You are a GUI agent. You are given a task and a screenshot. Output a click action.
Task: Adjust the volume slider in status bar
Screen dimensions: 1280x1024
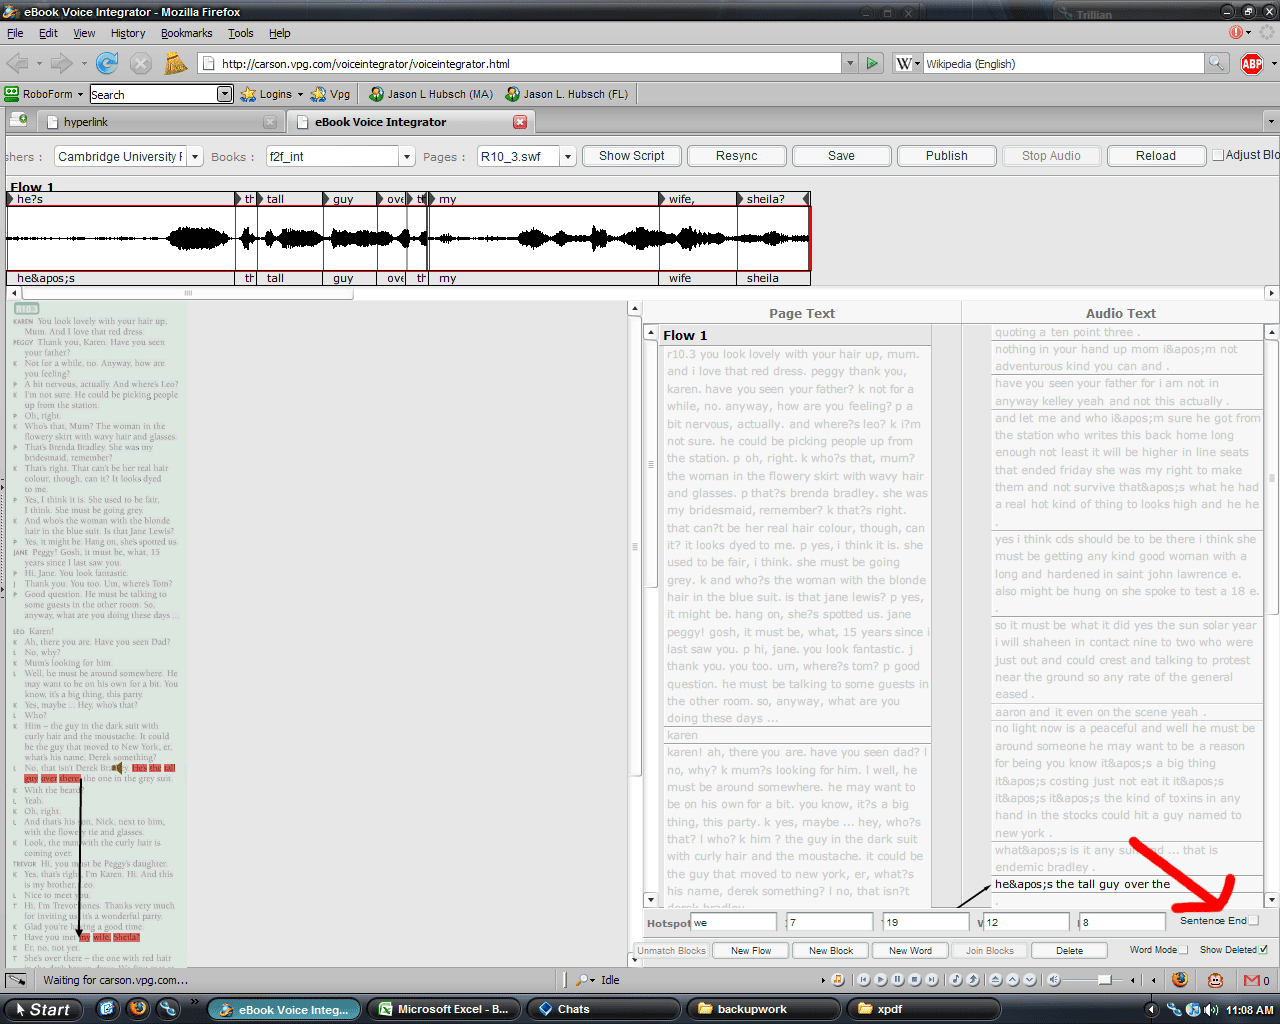coord(1104,980)
